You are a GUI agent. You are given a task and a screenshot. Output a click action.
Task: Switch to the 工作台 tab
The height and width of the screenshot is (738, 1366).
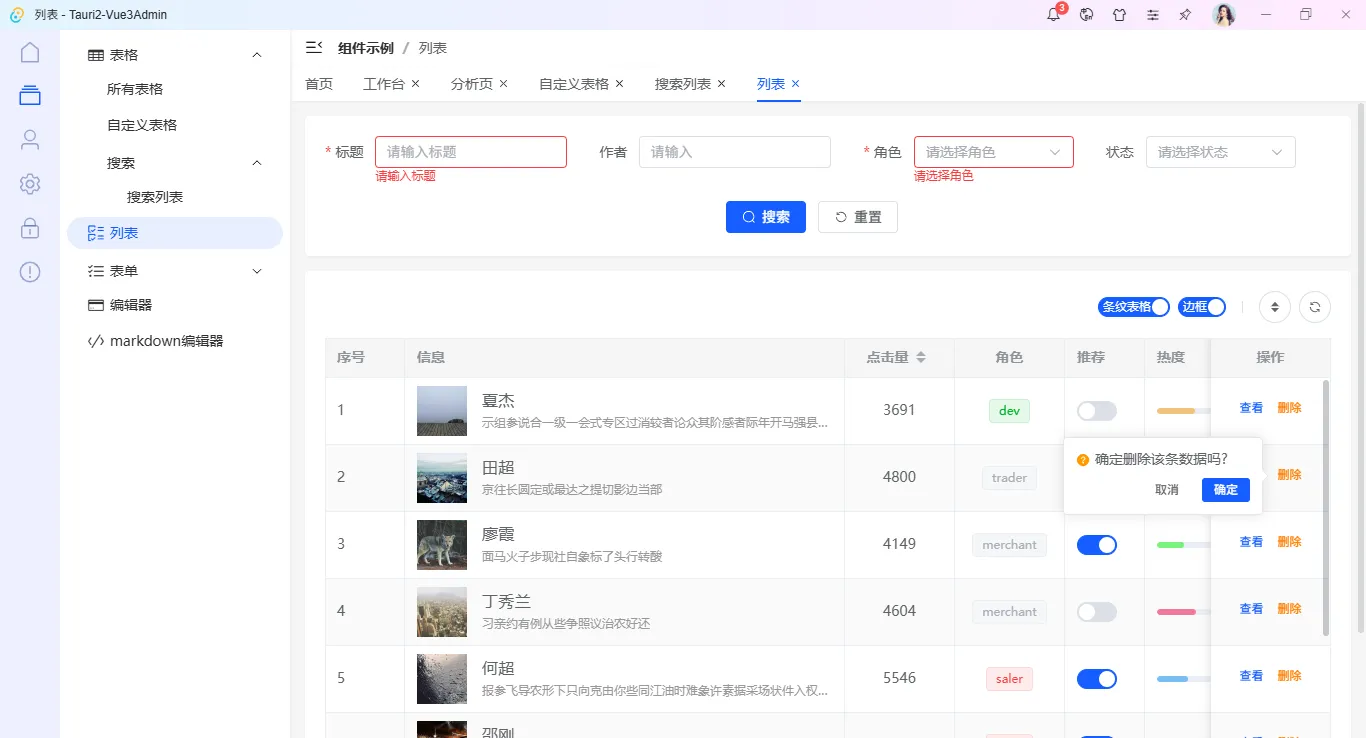[384, 84]
